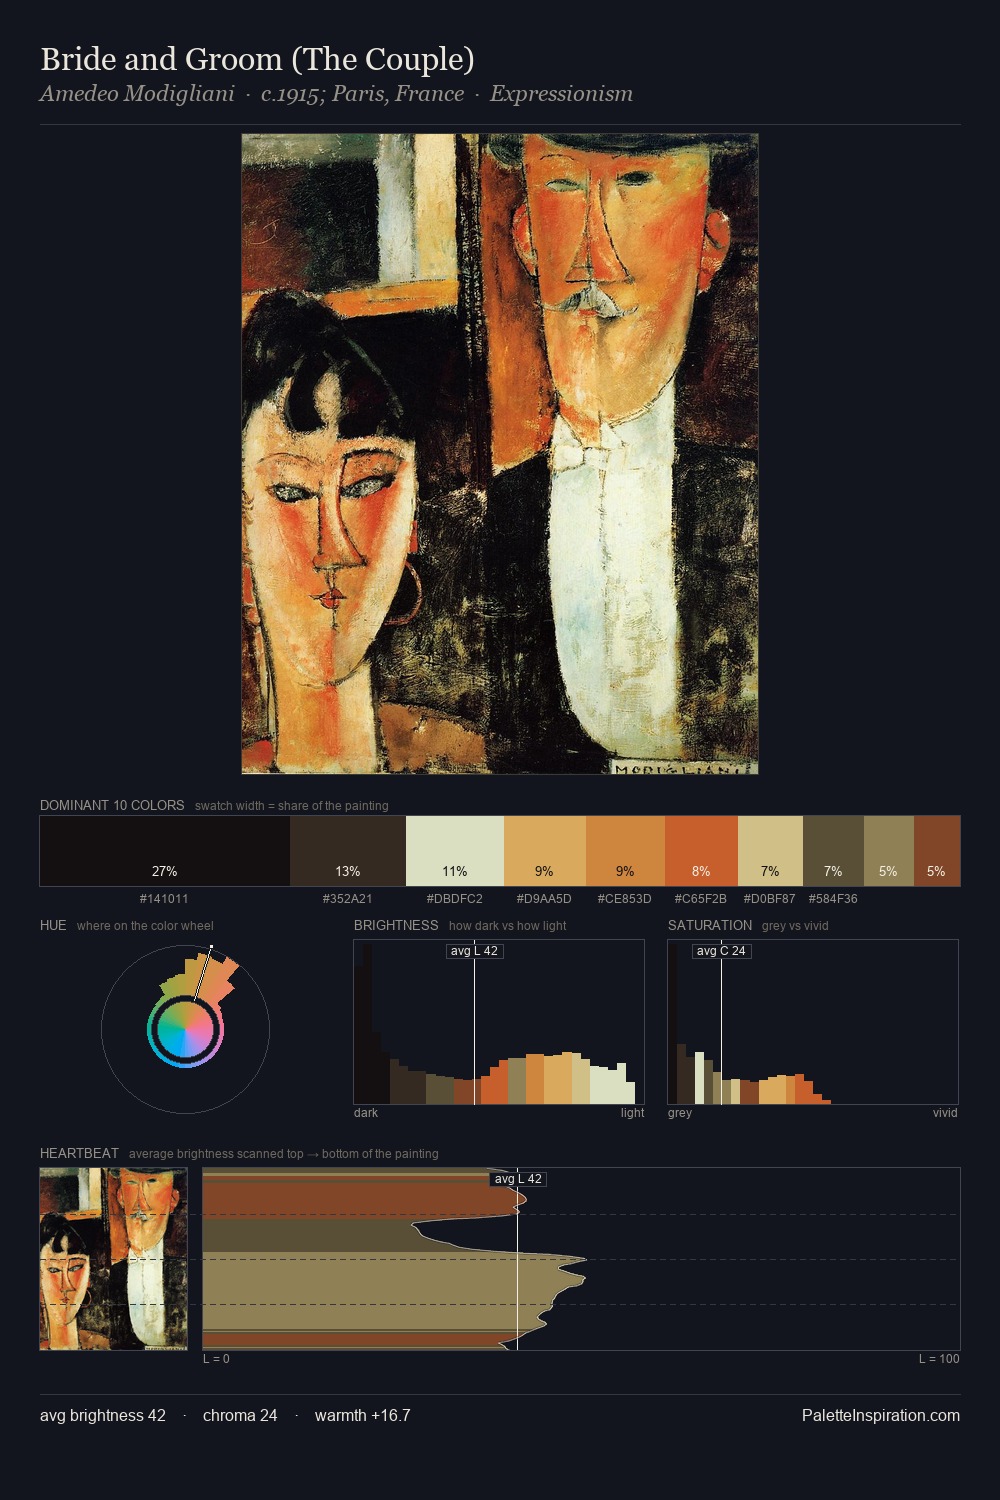Viewport: 1000px width, 1500px height.
Task: Pick the 7% tan swatch #D0BF87
Action: 770,851
